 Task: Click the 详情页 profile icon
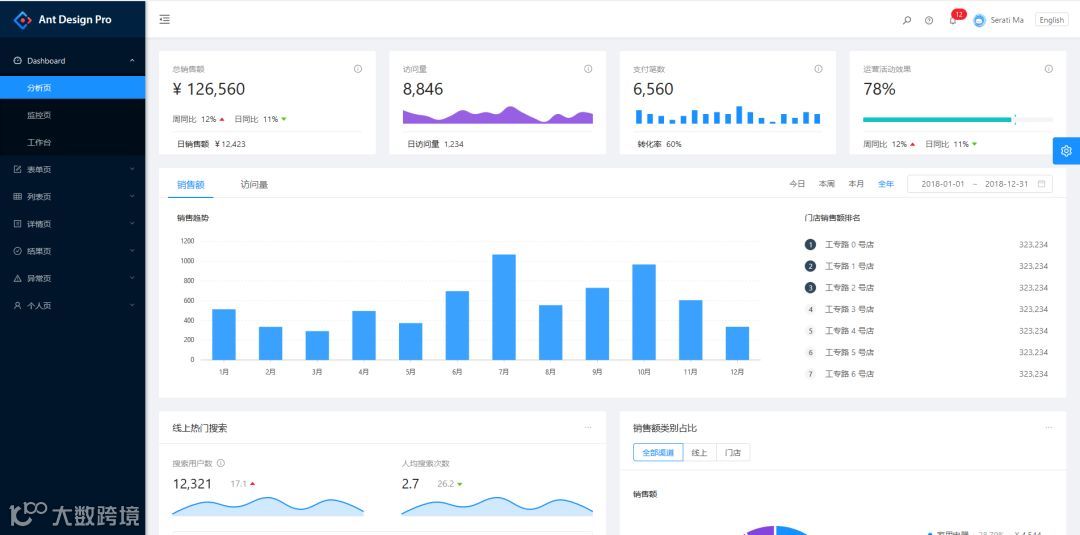pyautogui.click(x=18, y=224)
